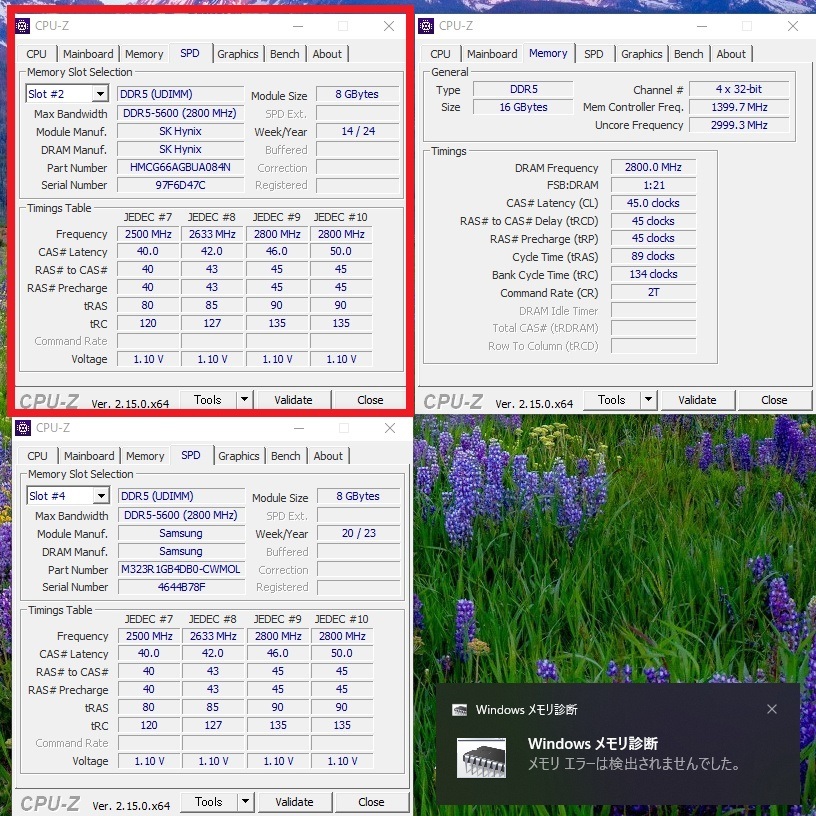Click the Week/Year value 14 / 24
The width and height of the screenshot is (816, 816).
coord(358,131)
